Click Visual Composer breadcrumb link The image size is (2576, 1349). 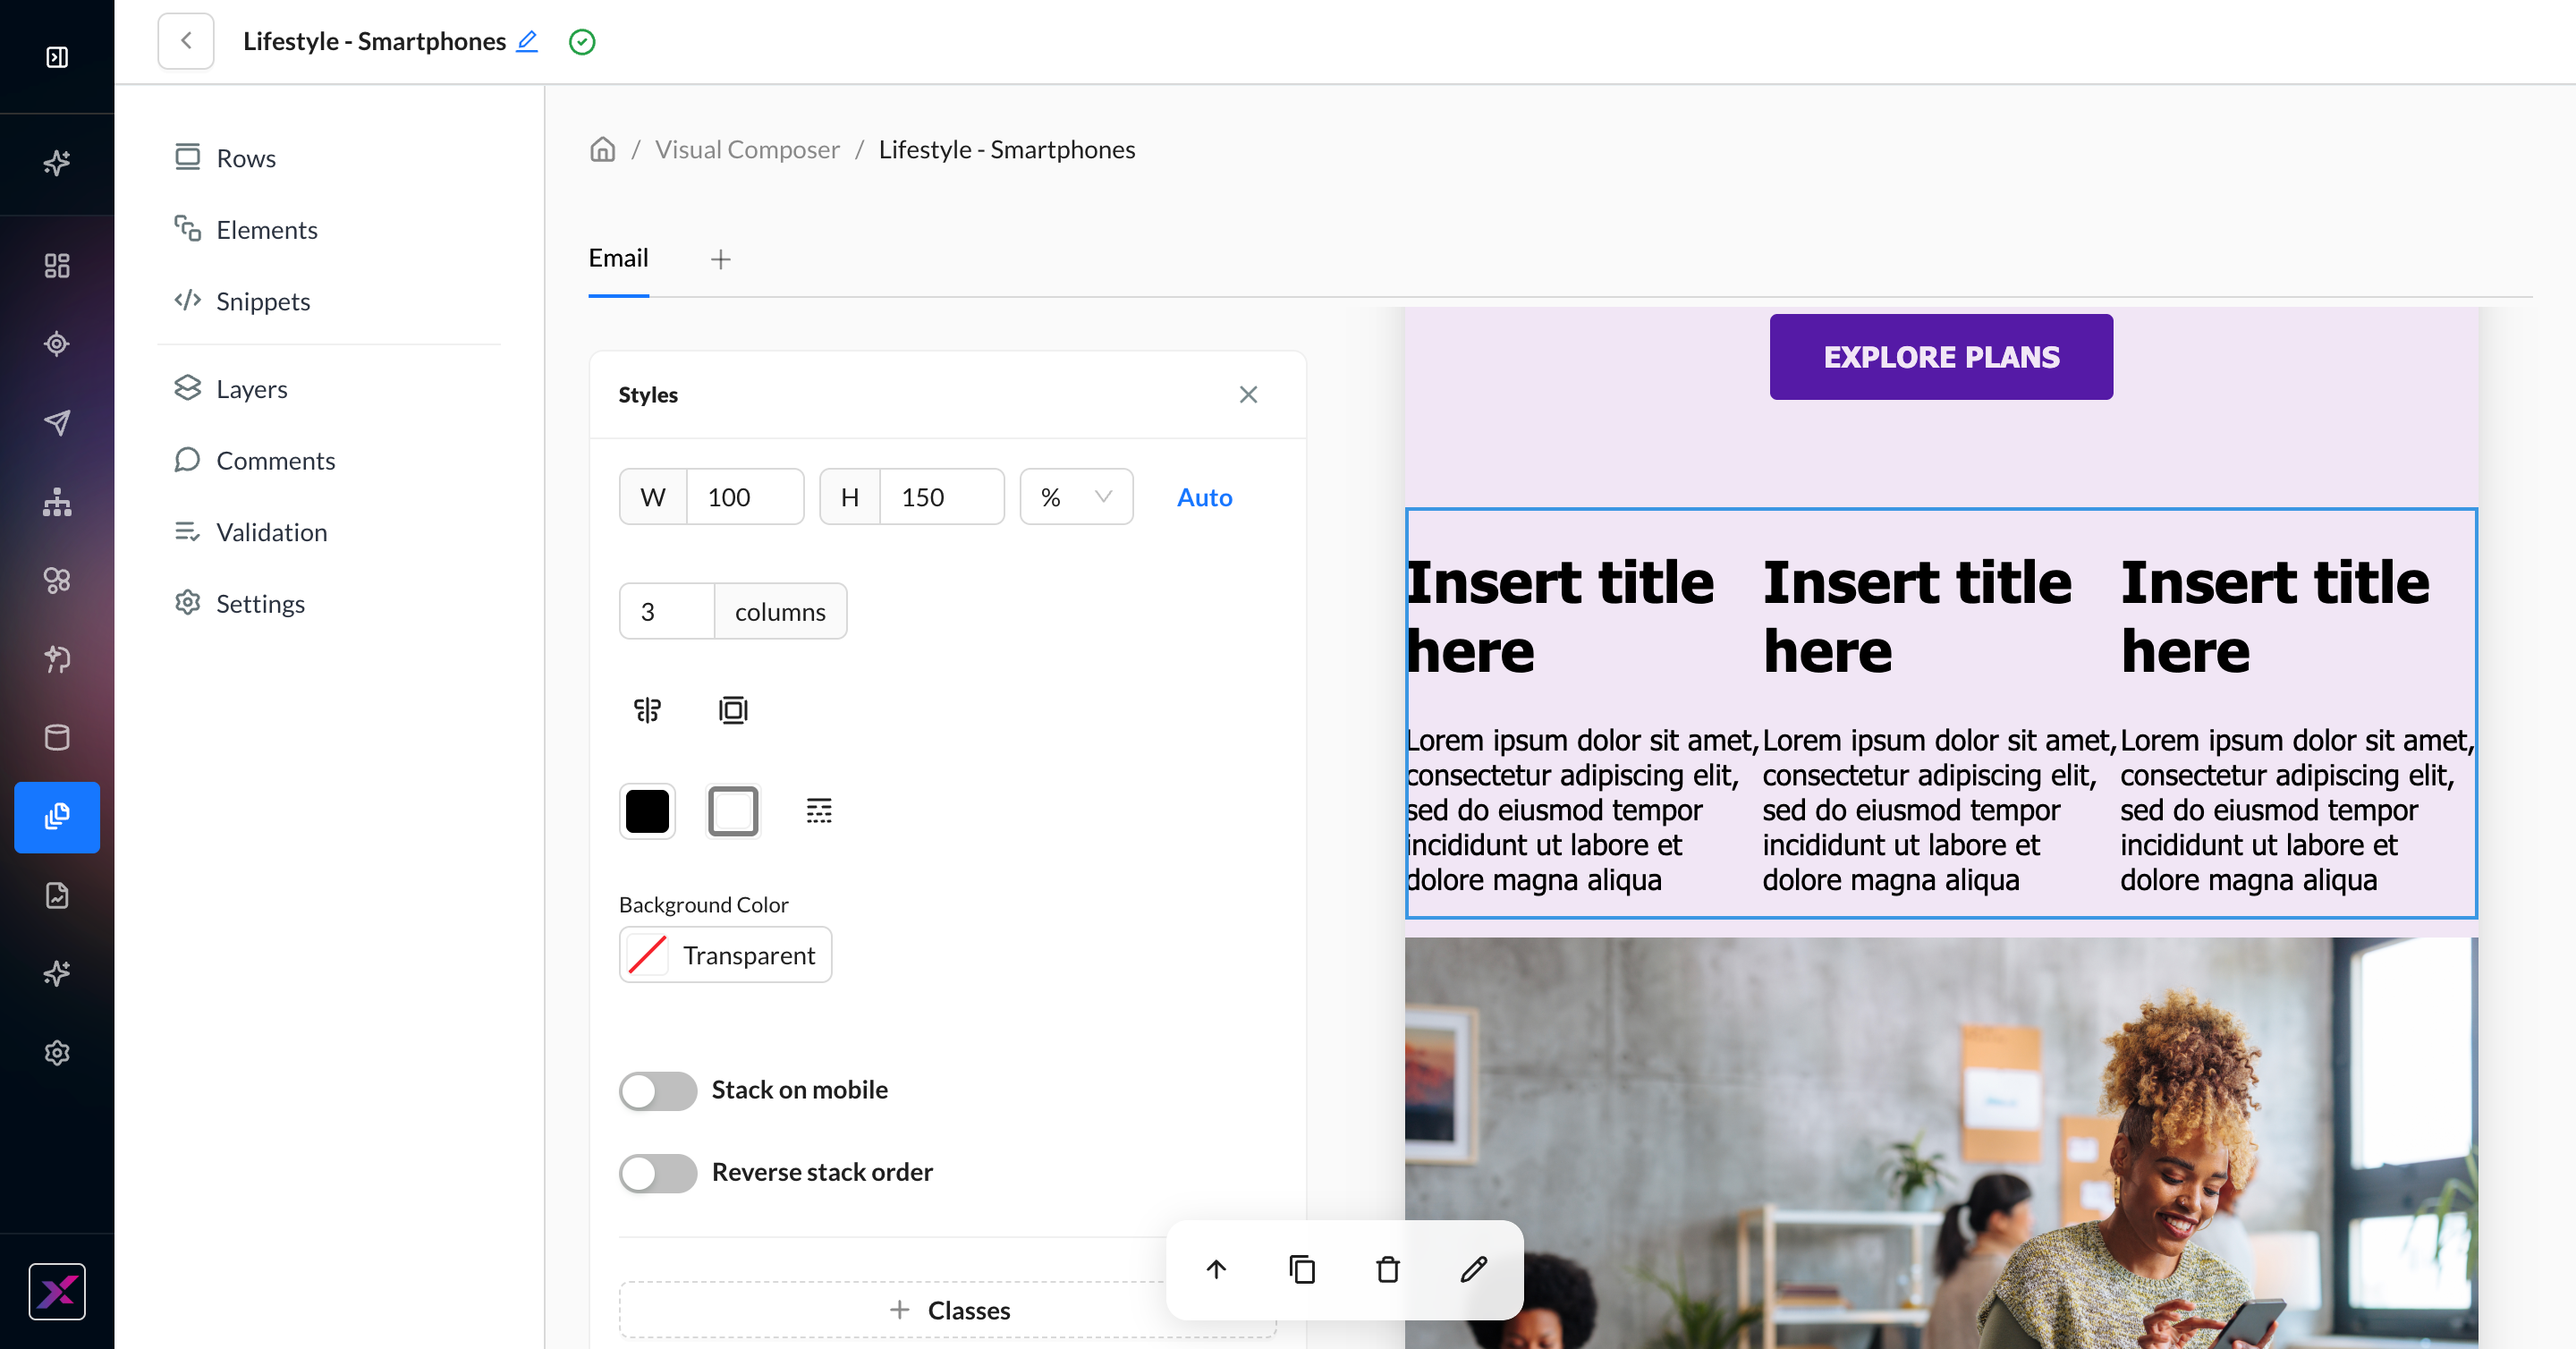747,149
